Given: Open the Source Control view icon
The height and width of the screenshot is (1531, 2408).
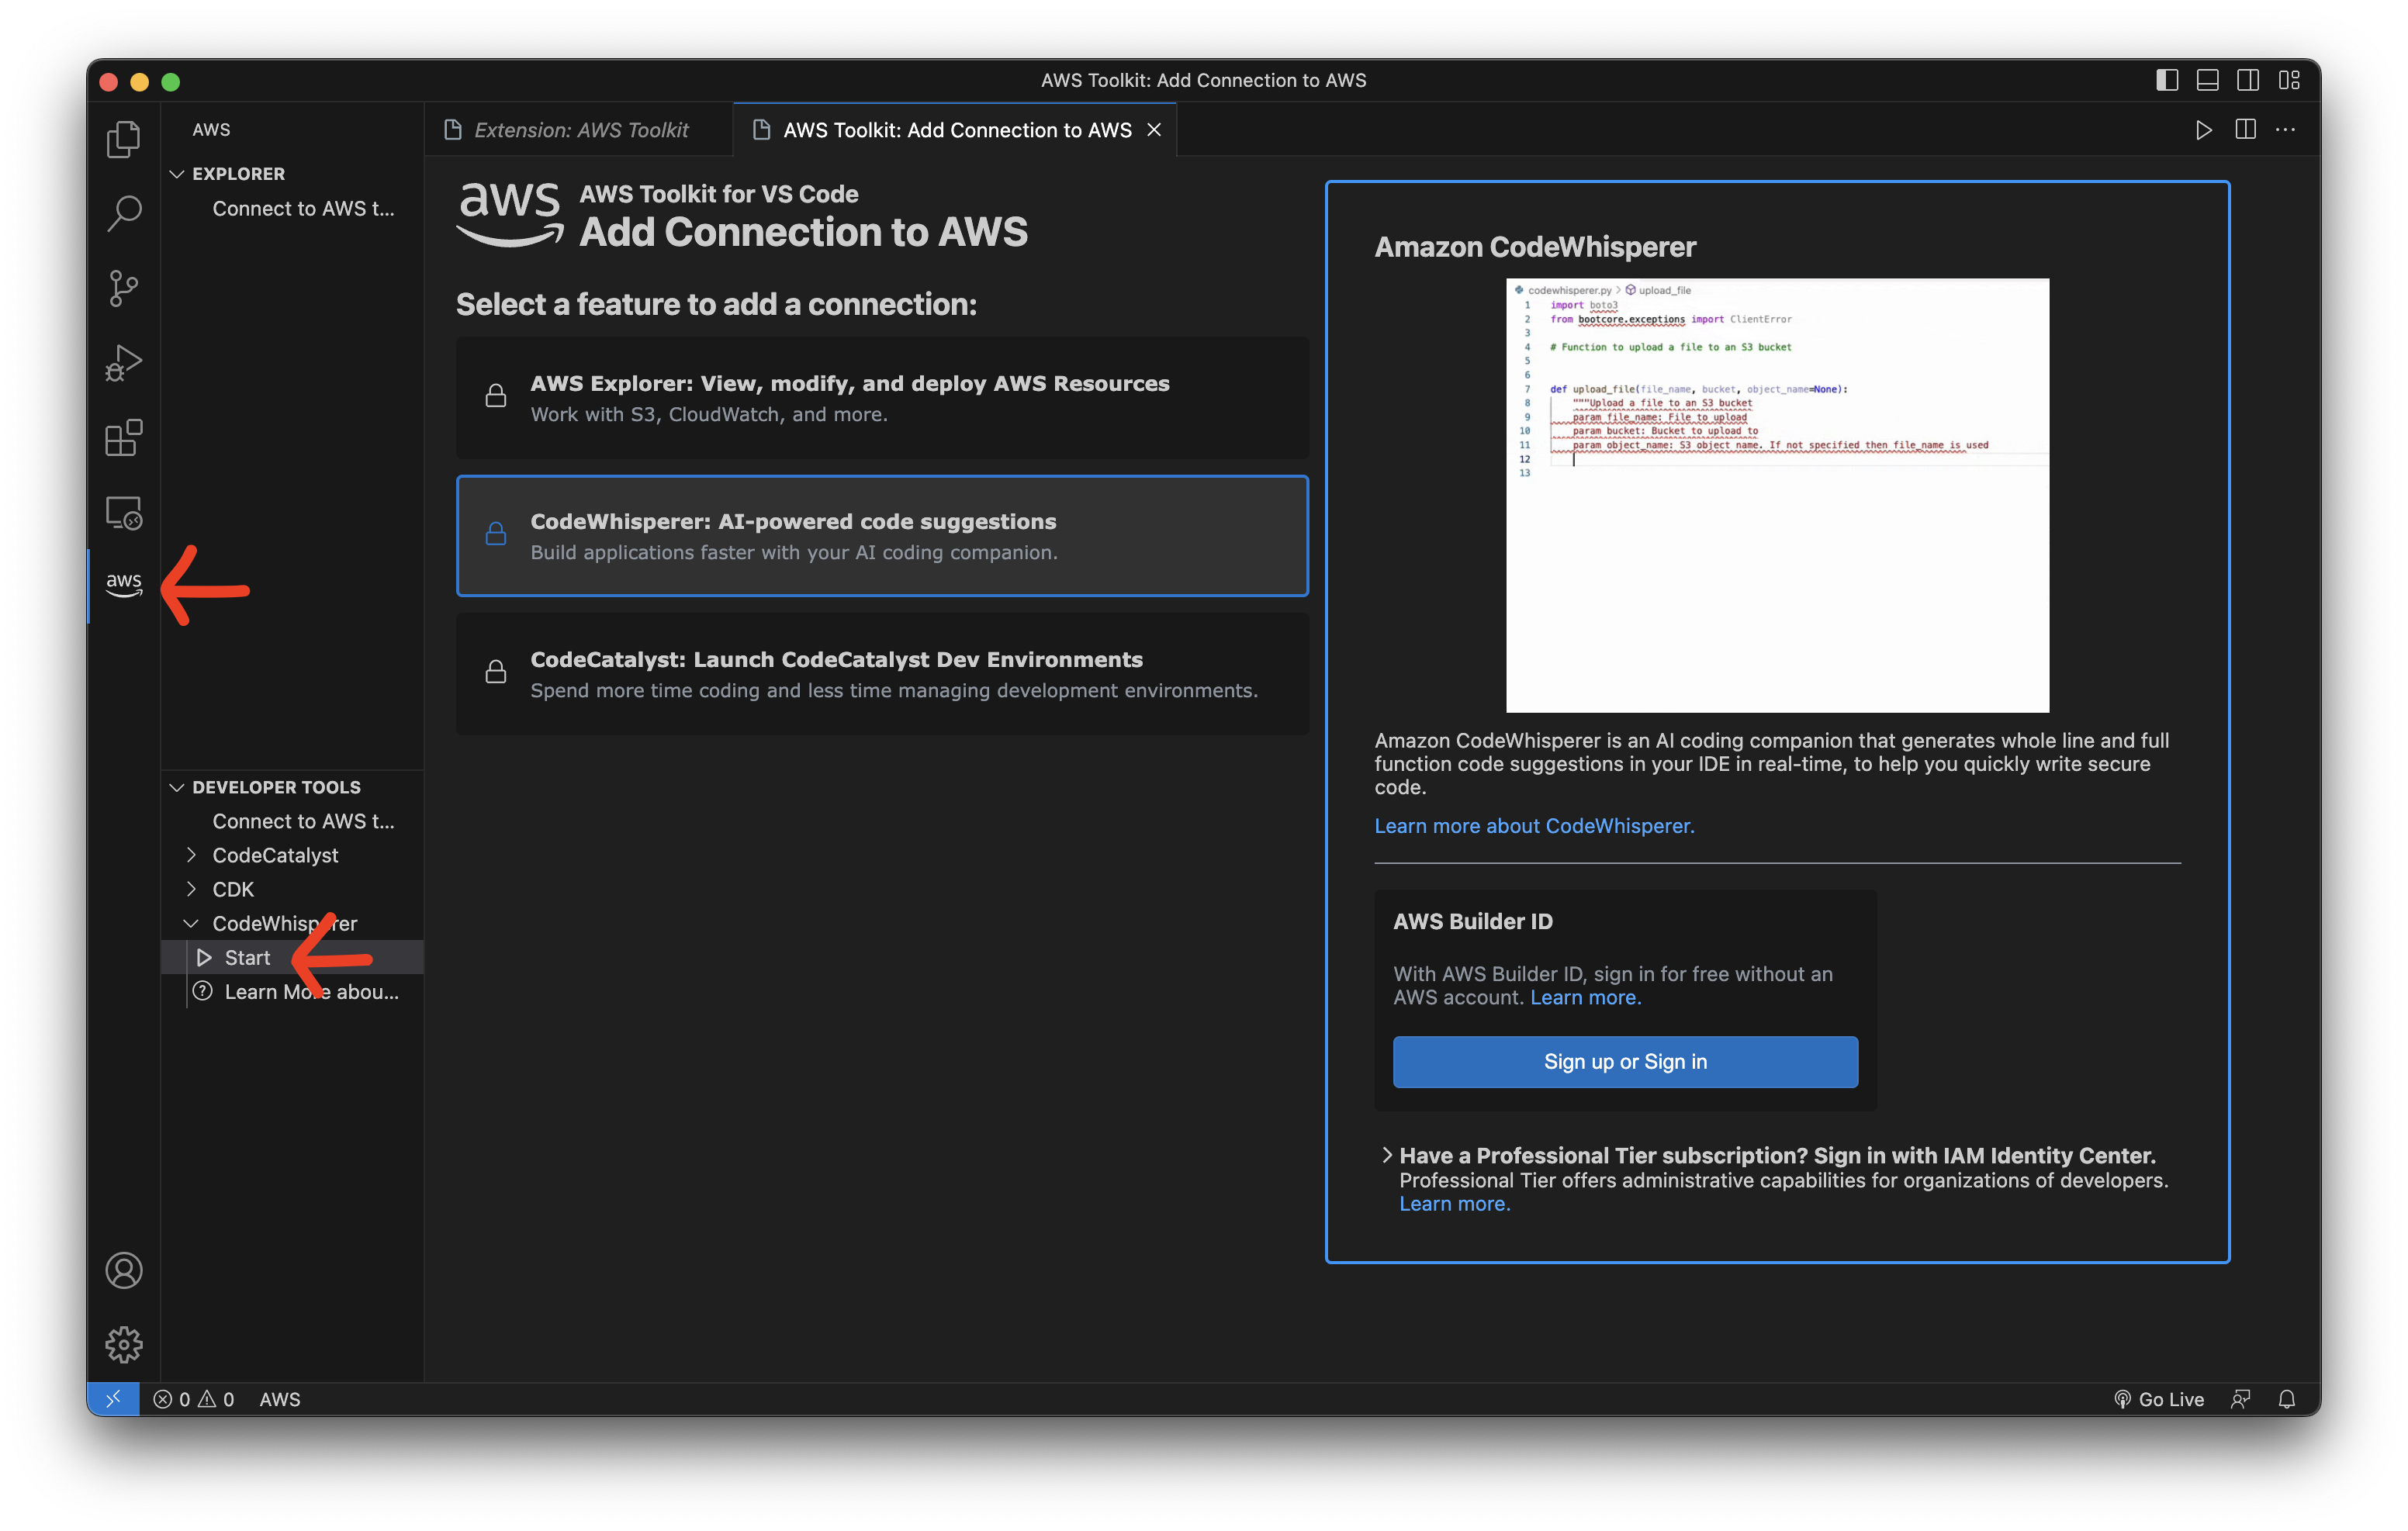Looking at the screenshot, I should click(x=123, y=288).
